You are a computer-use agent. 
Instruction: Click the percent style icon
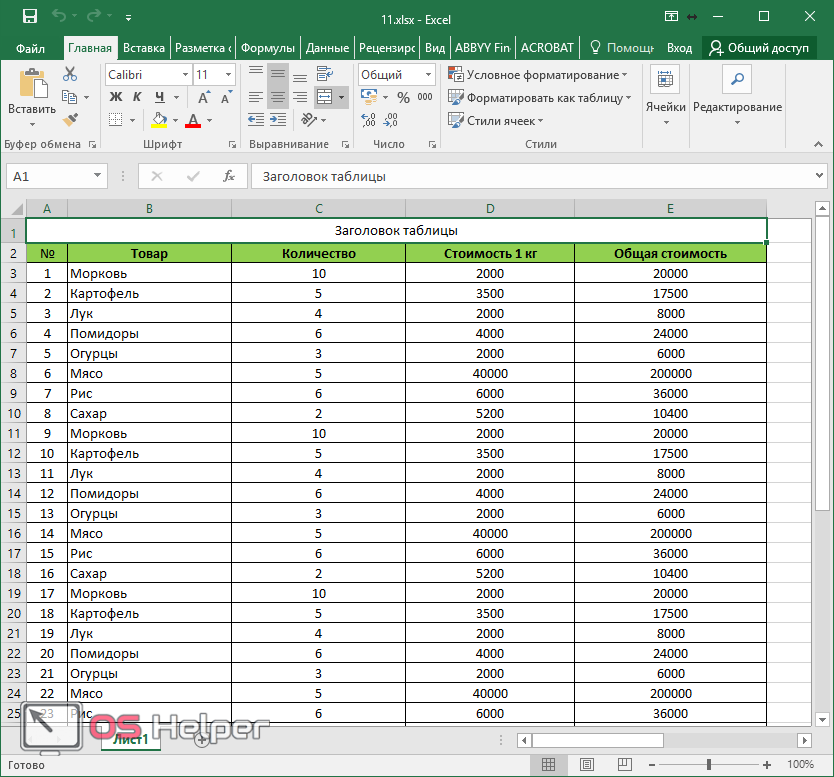(403, 97)
